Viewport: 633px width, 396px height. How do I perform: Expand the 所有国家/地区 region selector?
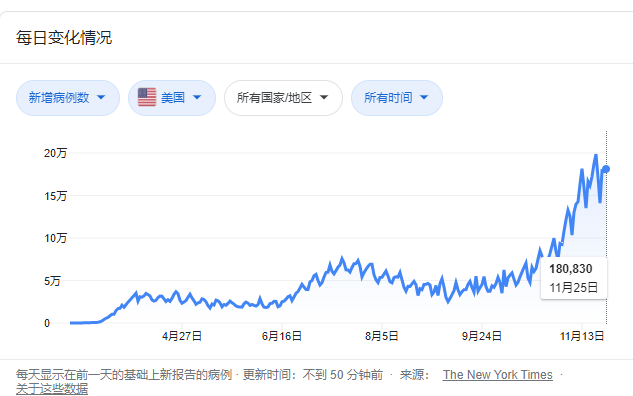coord(283,98)
